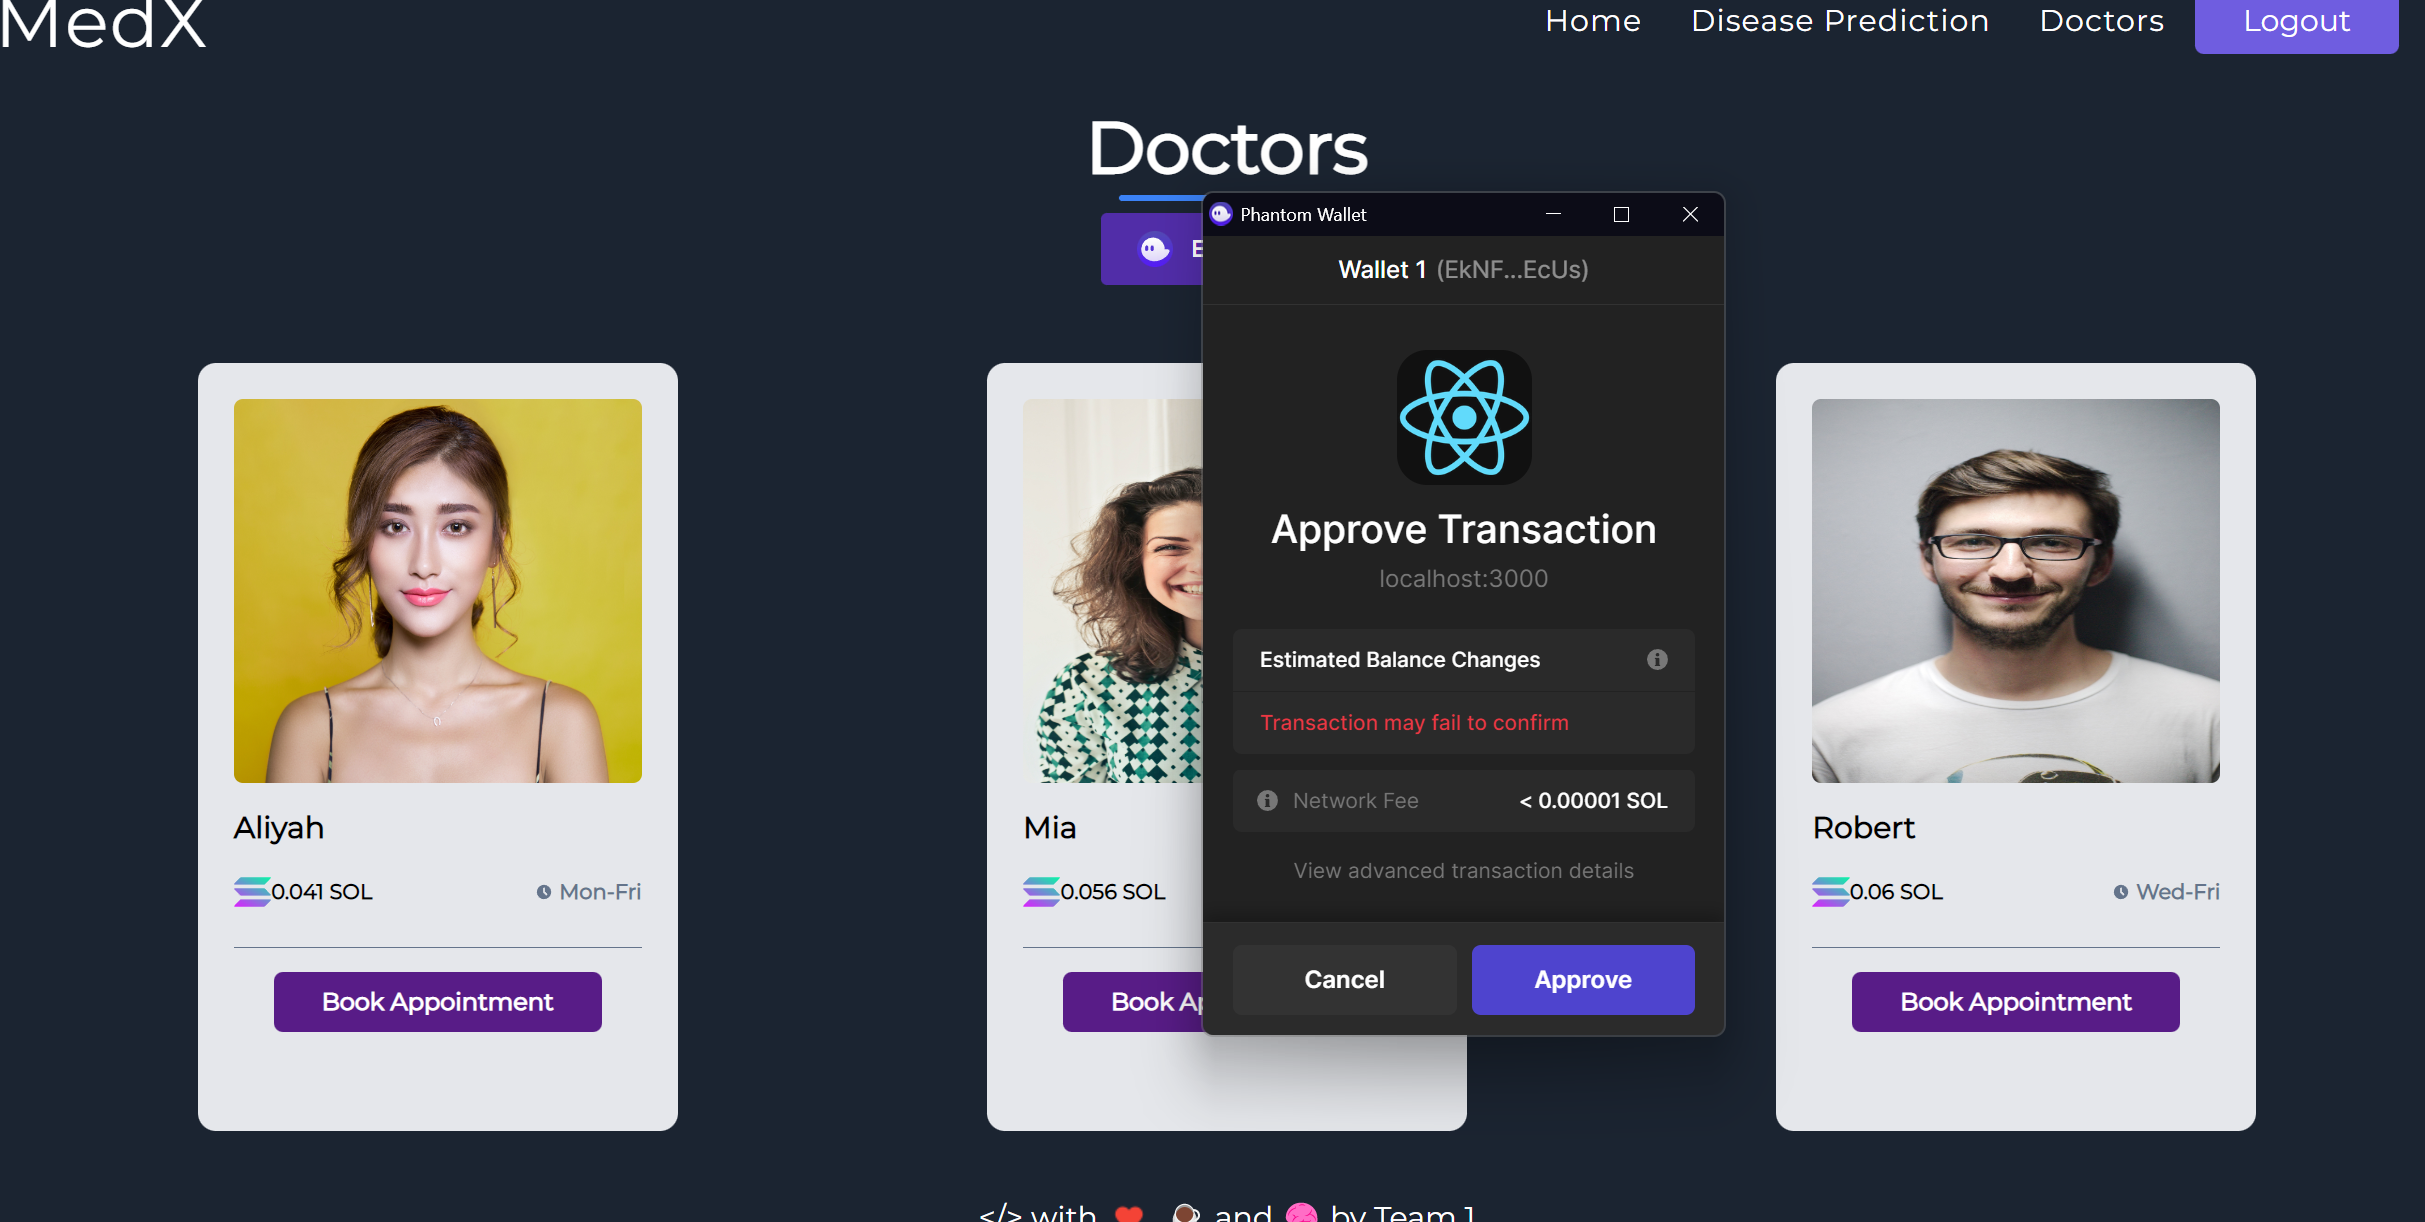The width and height of the screenshot is (2425, 1222).
Task: Click Solana icon beside 0.056 SOL
Action: [x=1040, y=891]
